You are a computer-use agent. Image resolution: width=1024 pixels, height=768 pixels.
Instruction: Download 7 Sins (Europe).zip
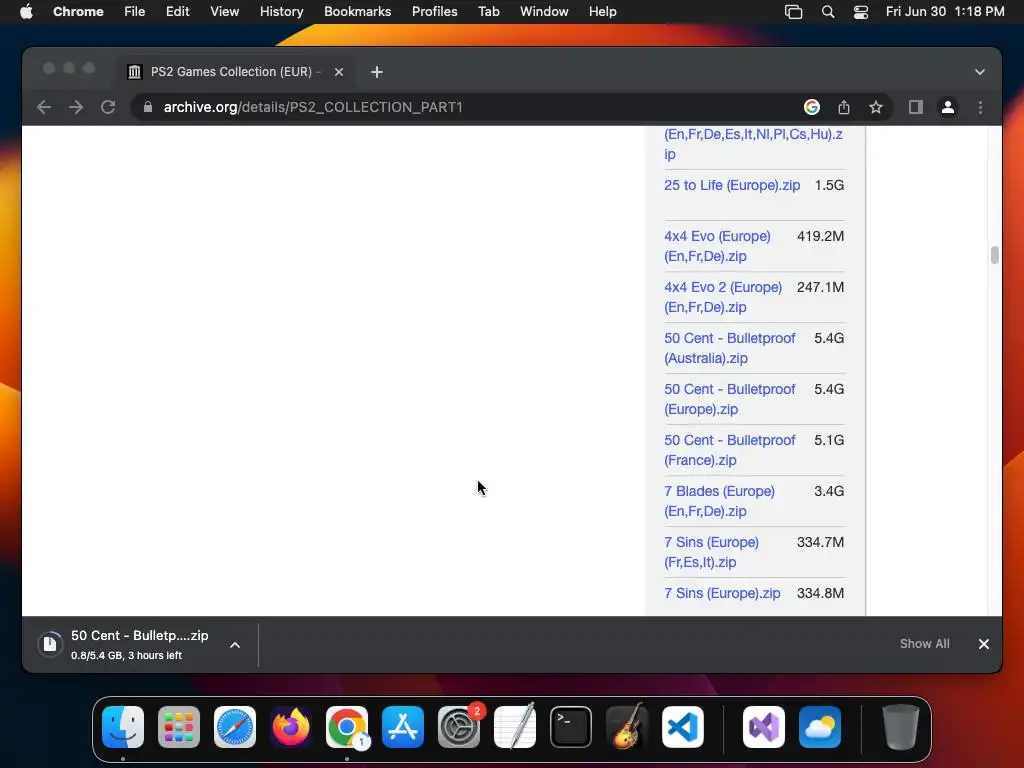(722, 594)
